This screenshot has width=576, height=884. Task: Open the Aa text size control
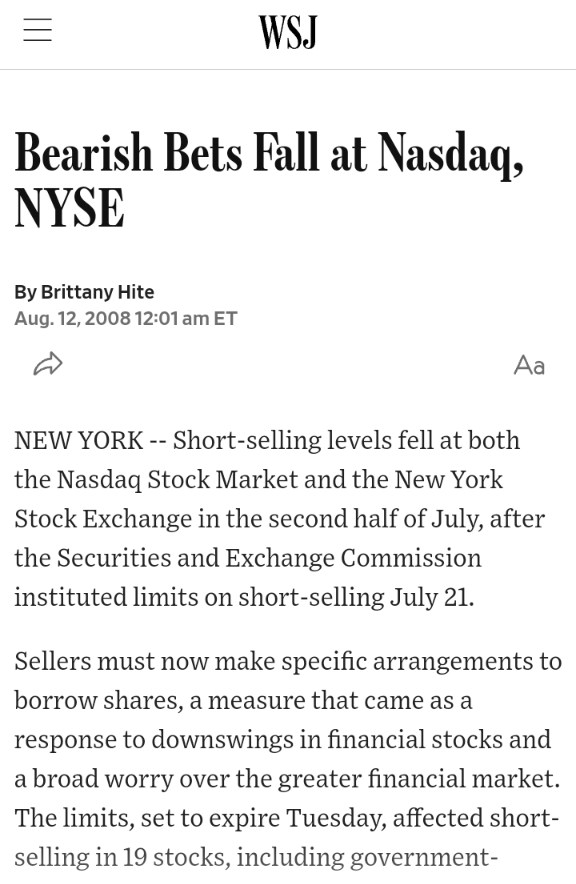tap(529, 365)
